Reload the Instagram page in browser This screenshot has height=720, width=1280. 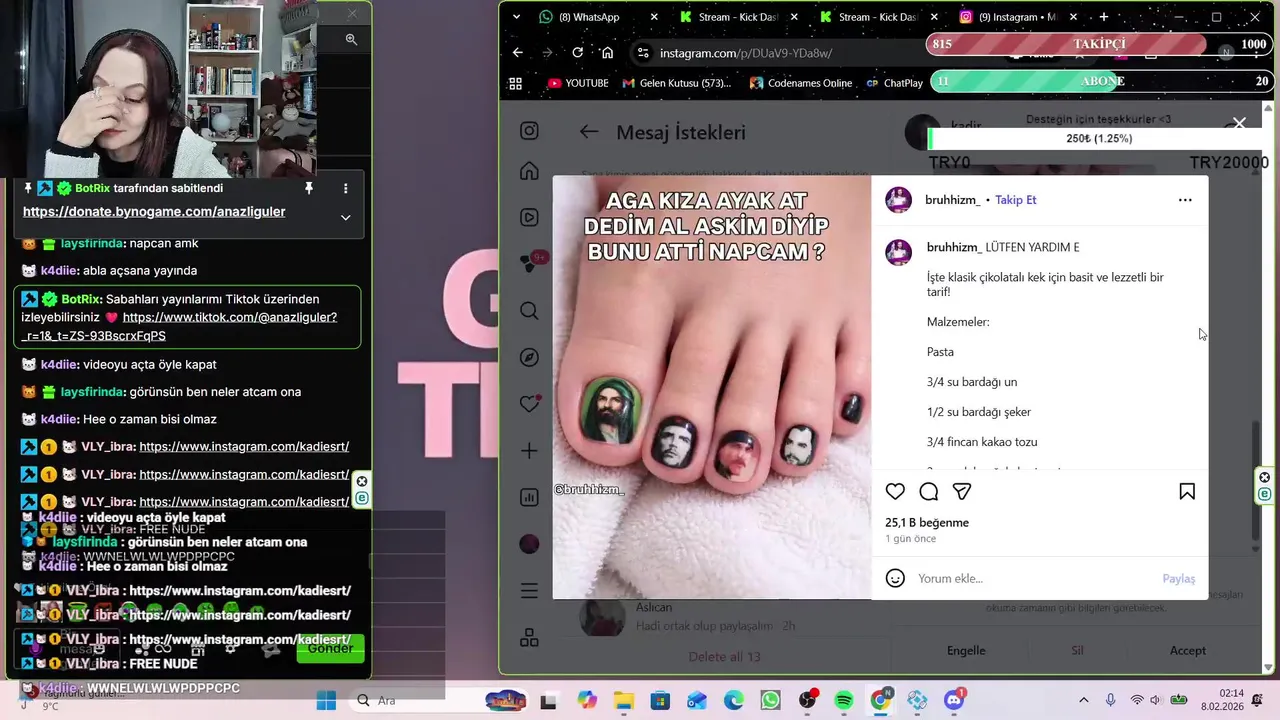[x=577, y=52]
